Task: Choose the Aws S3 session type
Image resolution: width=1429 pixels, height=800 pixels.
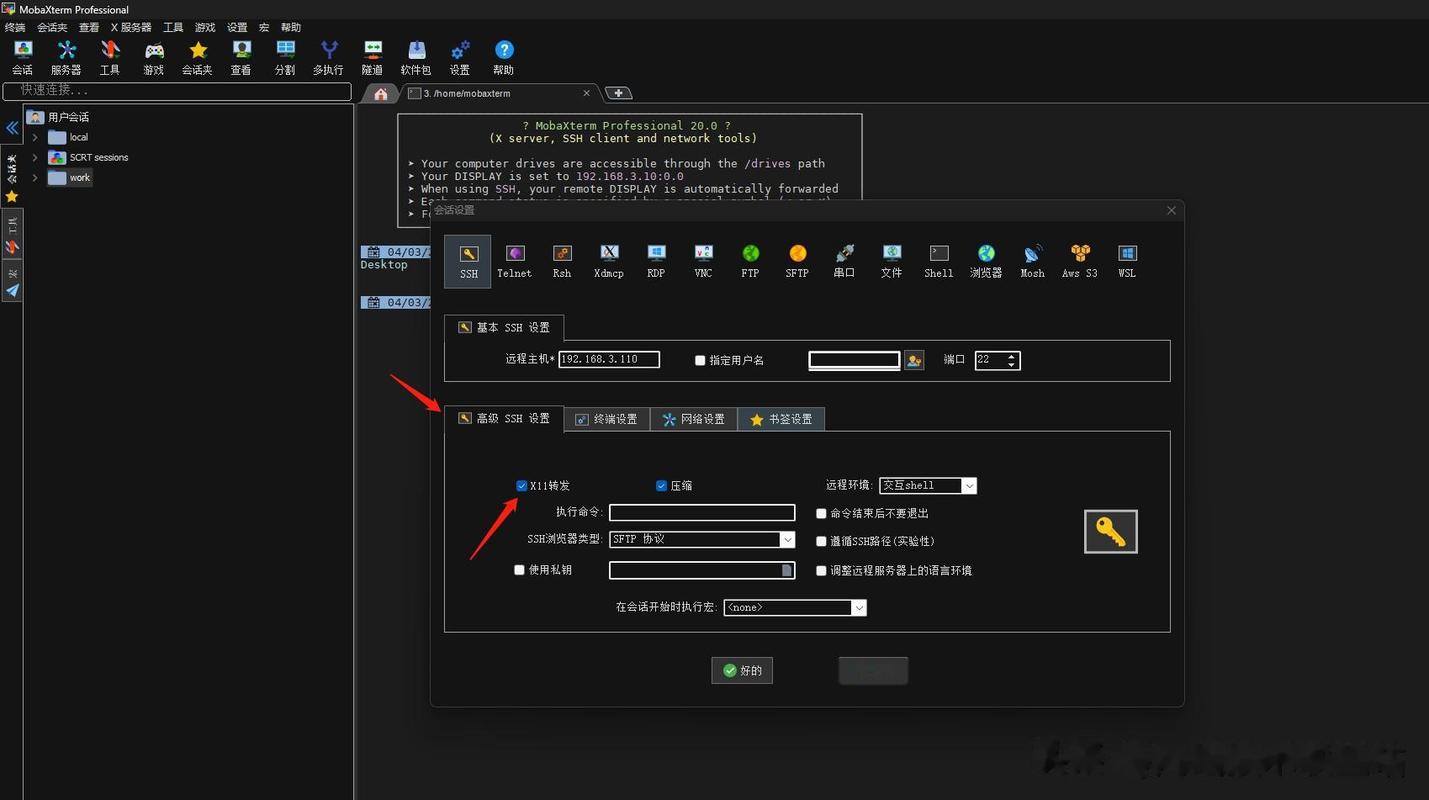Action: pyautogui.click(x=1079, y=261)
